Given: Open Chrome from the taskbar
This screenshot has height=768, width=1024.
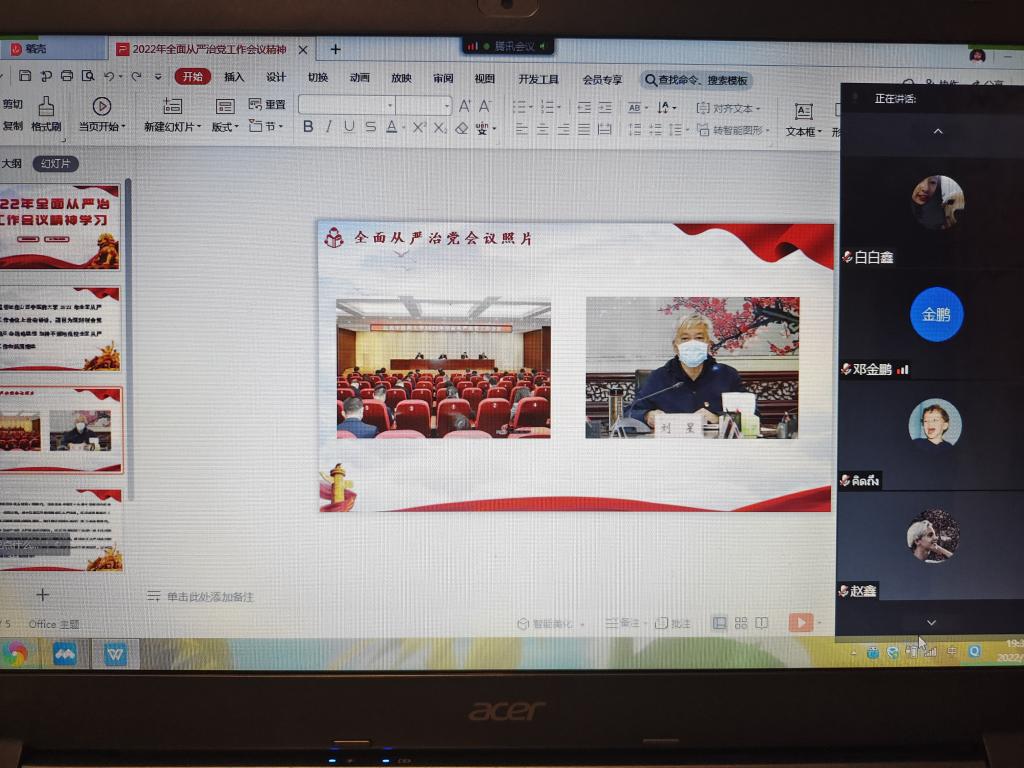Looking at the screenshot, I should pyautogui.click(x=13, y=653).
